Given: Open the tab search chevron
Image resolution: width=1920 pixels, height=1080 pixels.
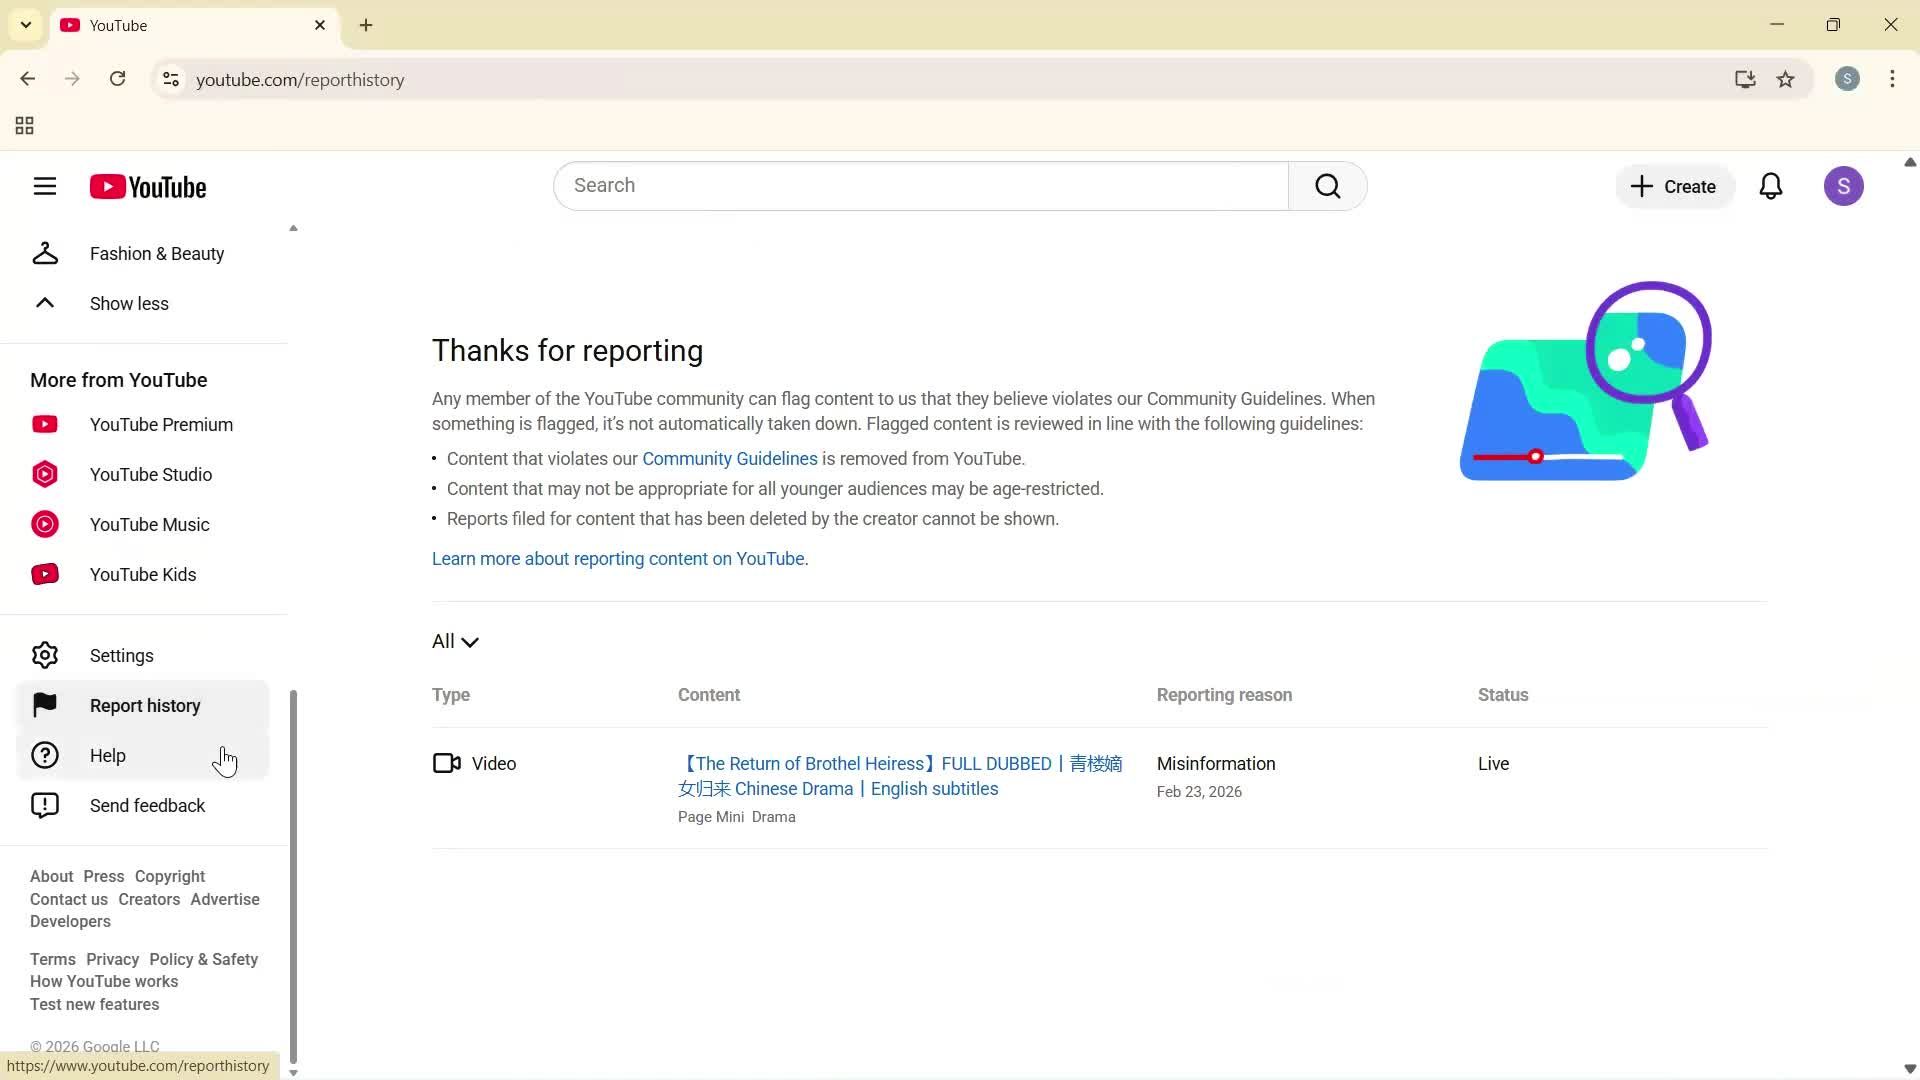Looking at the screenshot, I should [x=25, y=24].
